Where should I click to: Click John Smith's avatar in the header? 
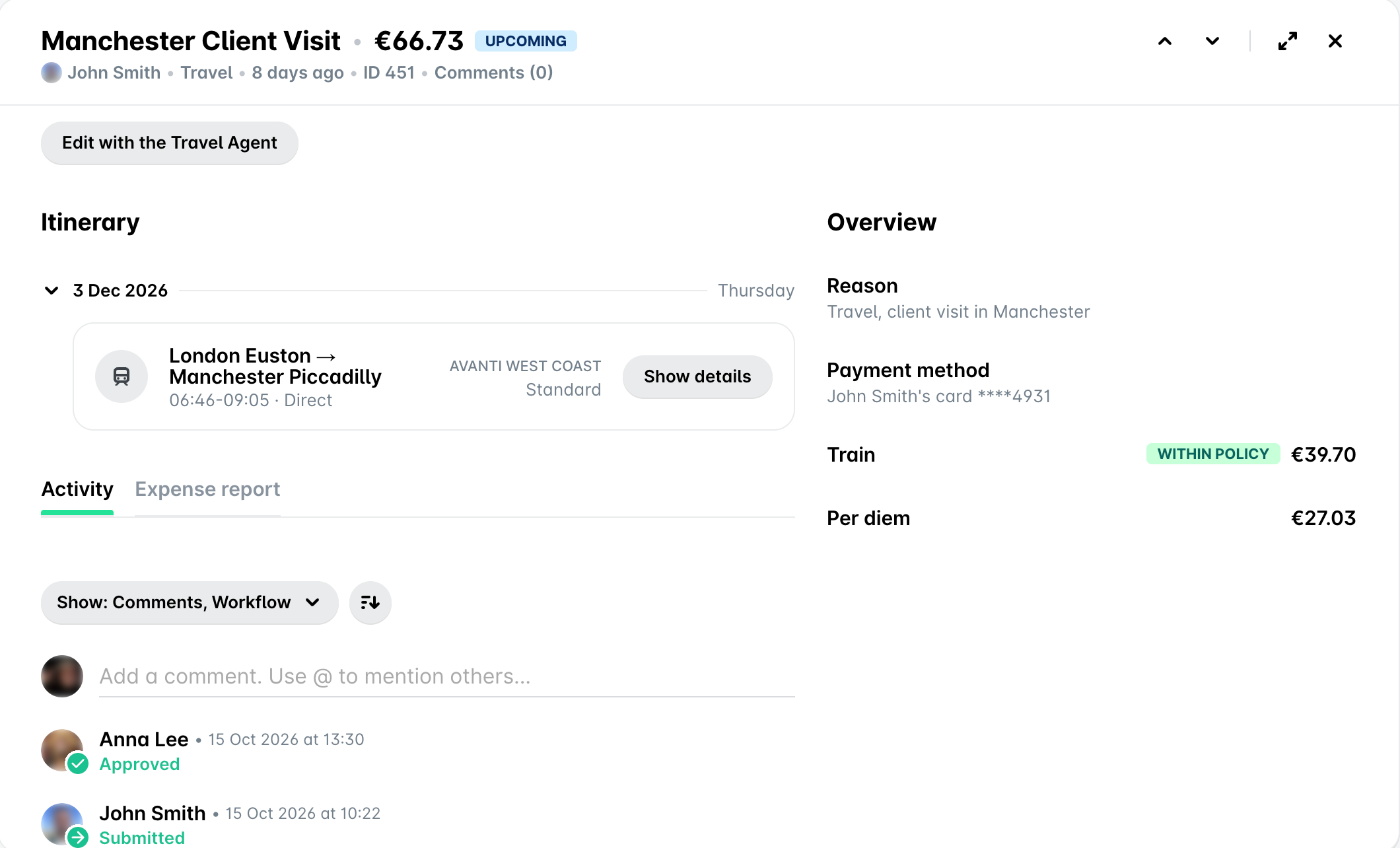click(51, 73)
